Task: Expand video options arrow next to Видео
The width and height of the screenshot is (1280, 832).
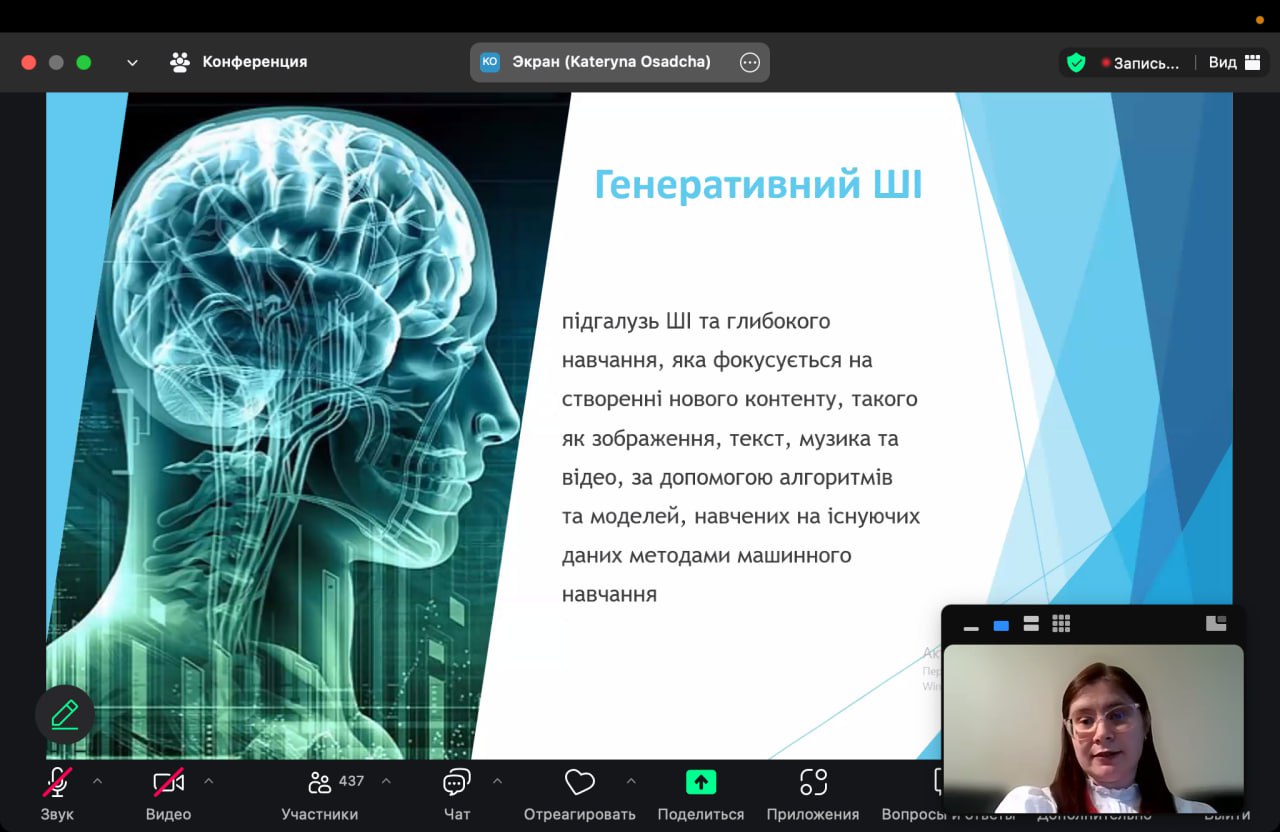Action: click(208, 781)
